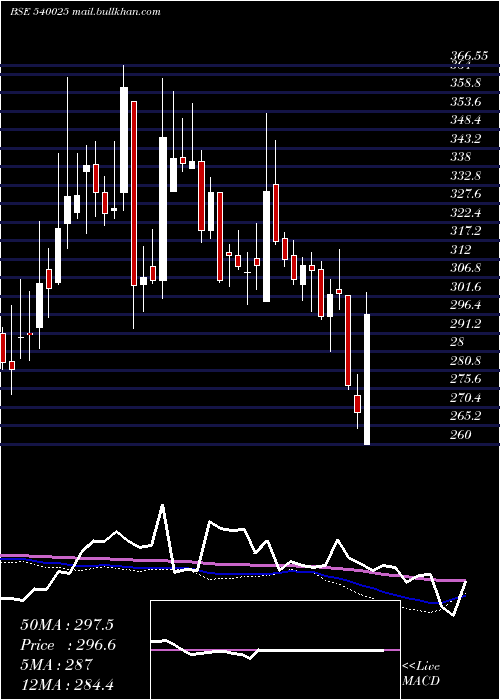500x700 pixels.
Task: Click the 296.4 price axis label
Action: [465, 305]
